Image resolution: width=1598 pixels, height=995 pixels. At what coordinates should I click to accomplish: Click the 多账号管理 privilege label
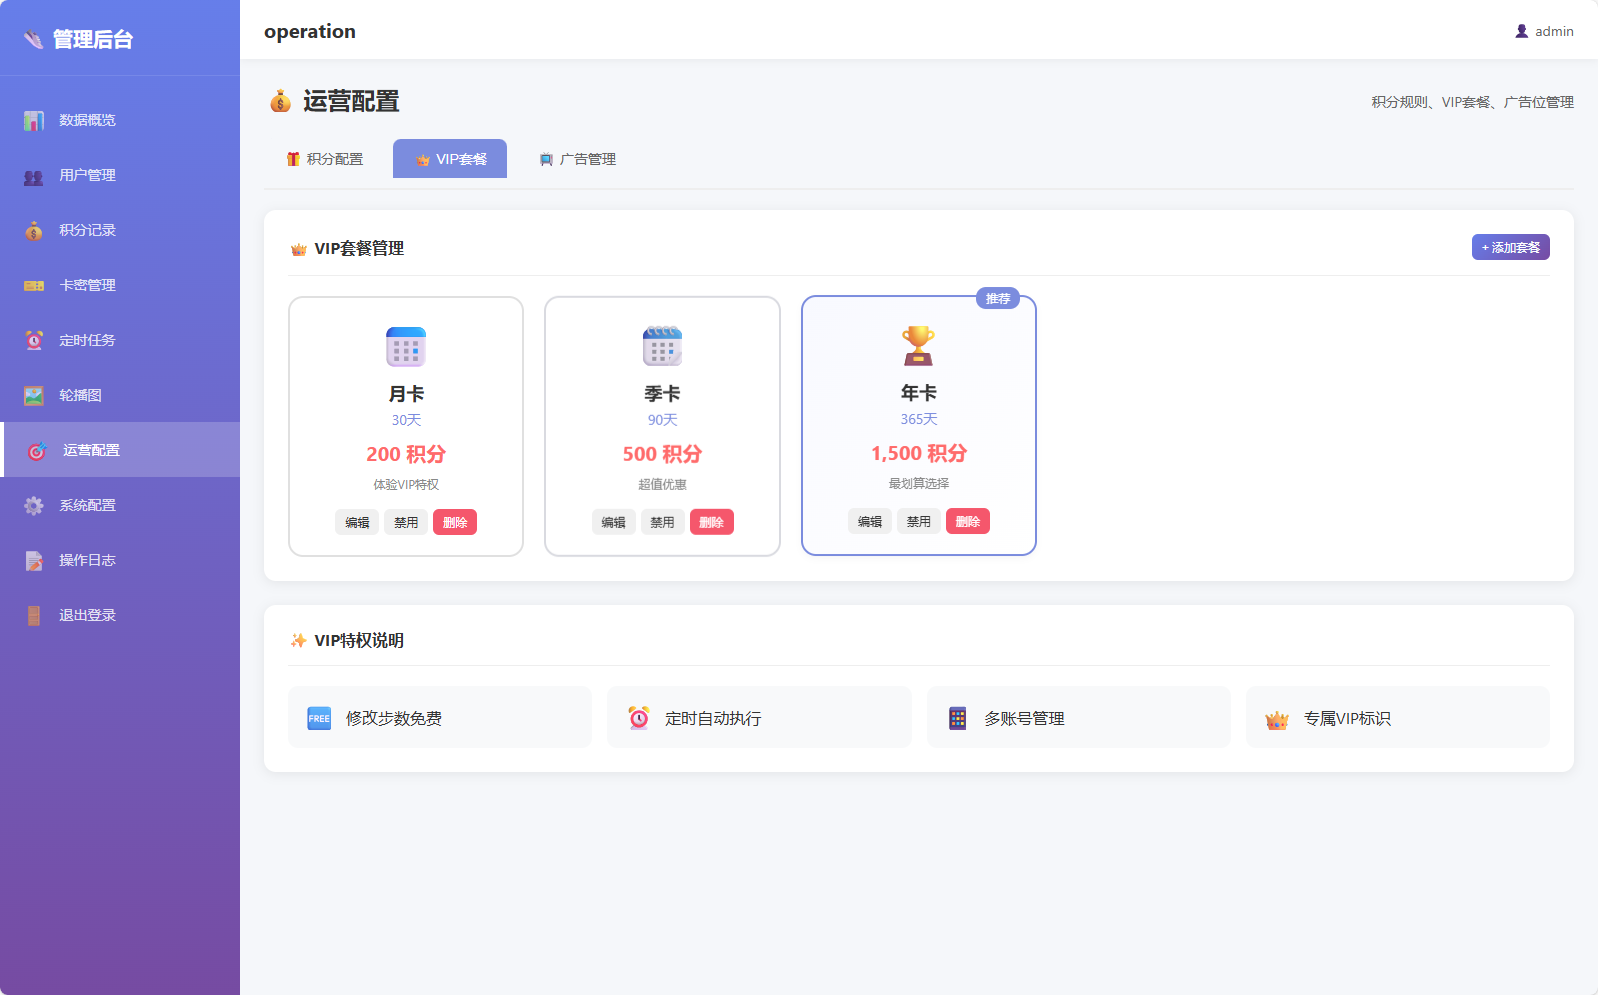pyautogui.click(x=1024, y=718)
